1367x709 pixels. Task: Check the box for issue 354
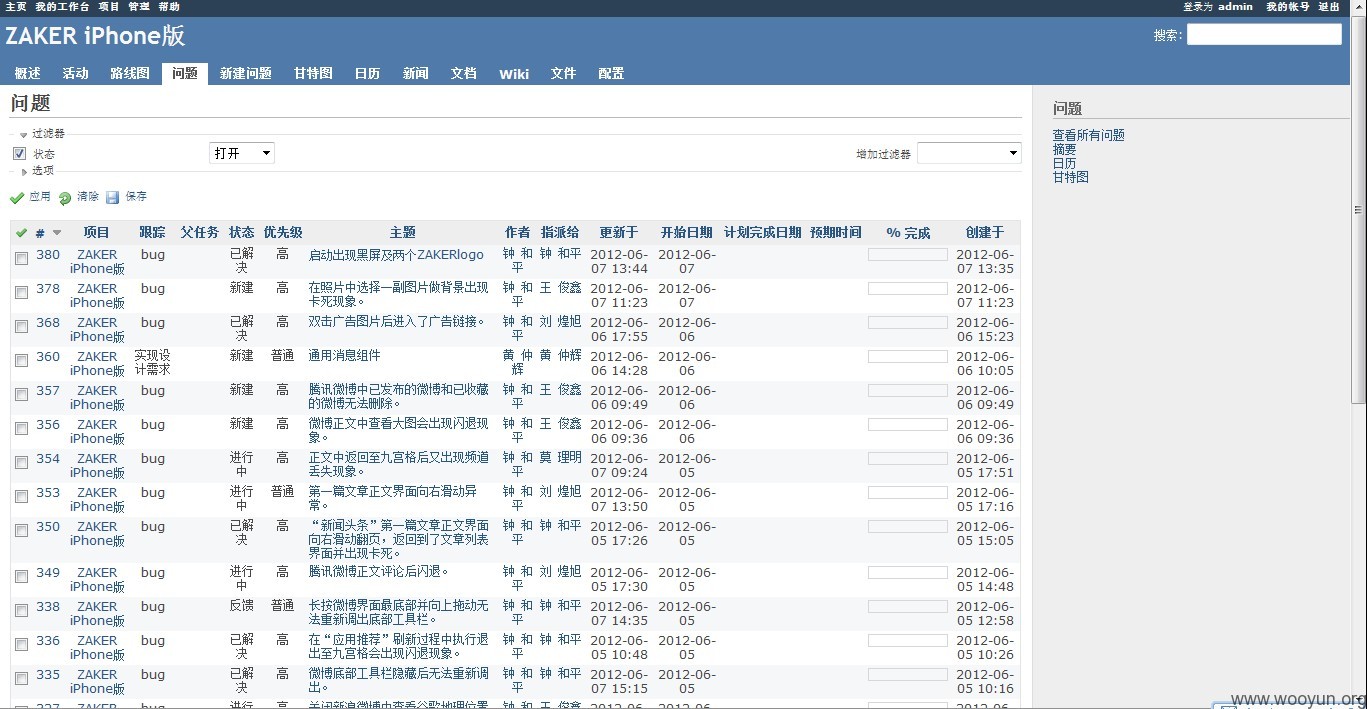(x=21, y=462)
